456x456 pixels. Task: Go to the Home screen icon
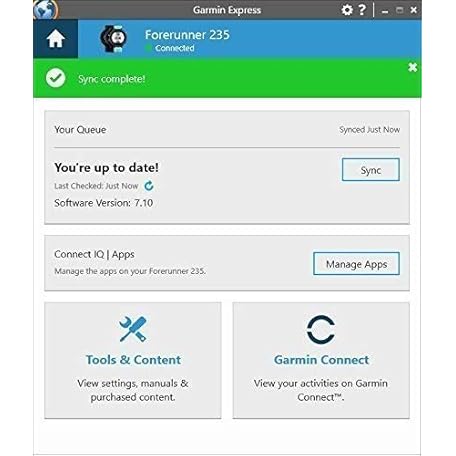tap(56, 39)
